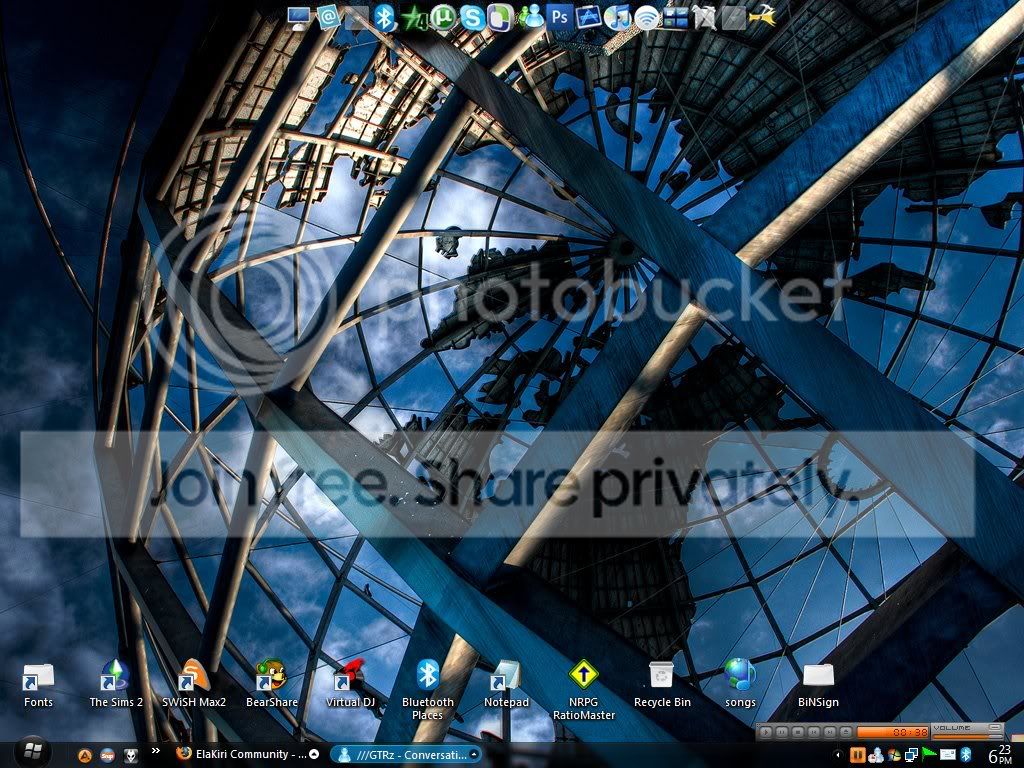Image resolution: width=1024 pixels, height=768 pixels.
Task: Select the songs desktop icon
Action: pyautogui.click(x=740, y=684)
